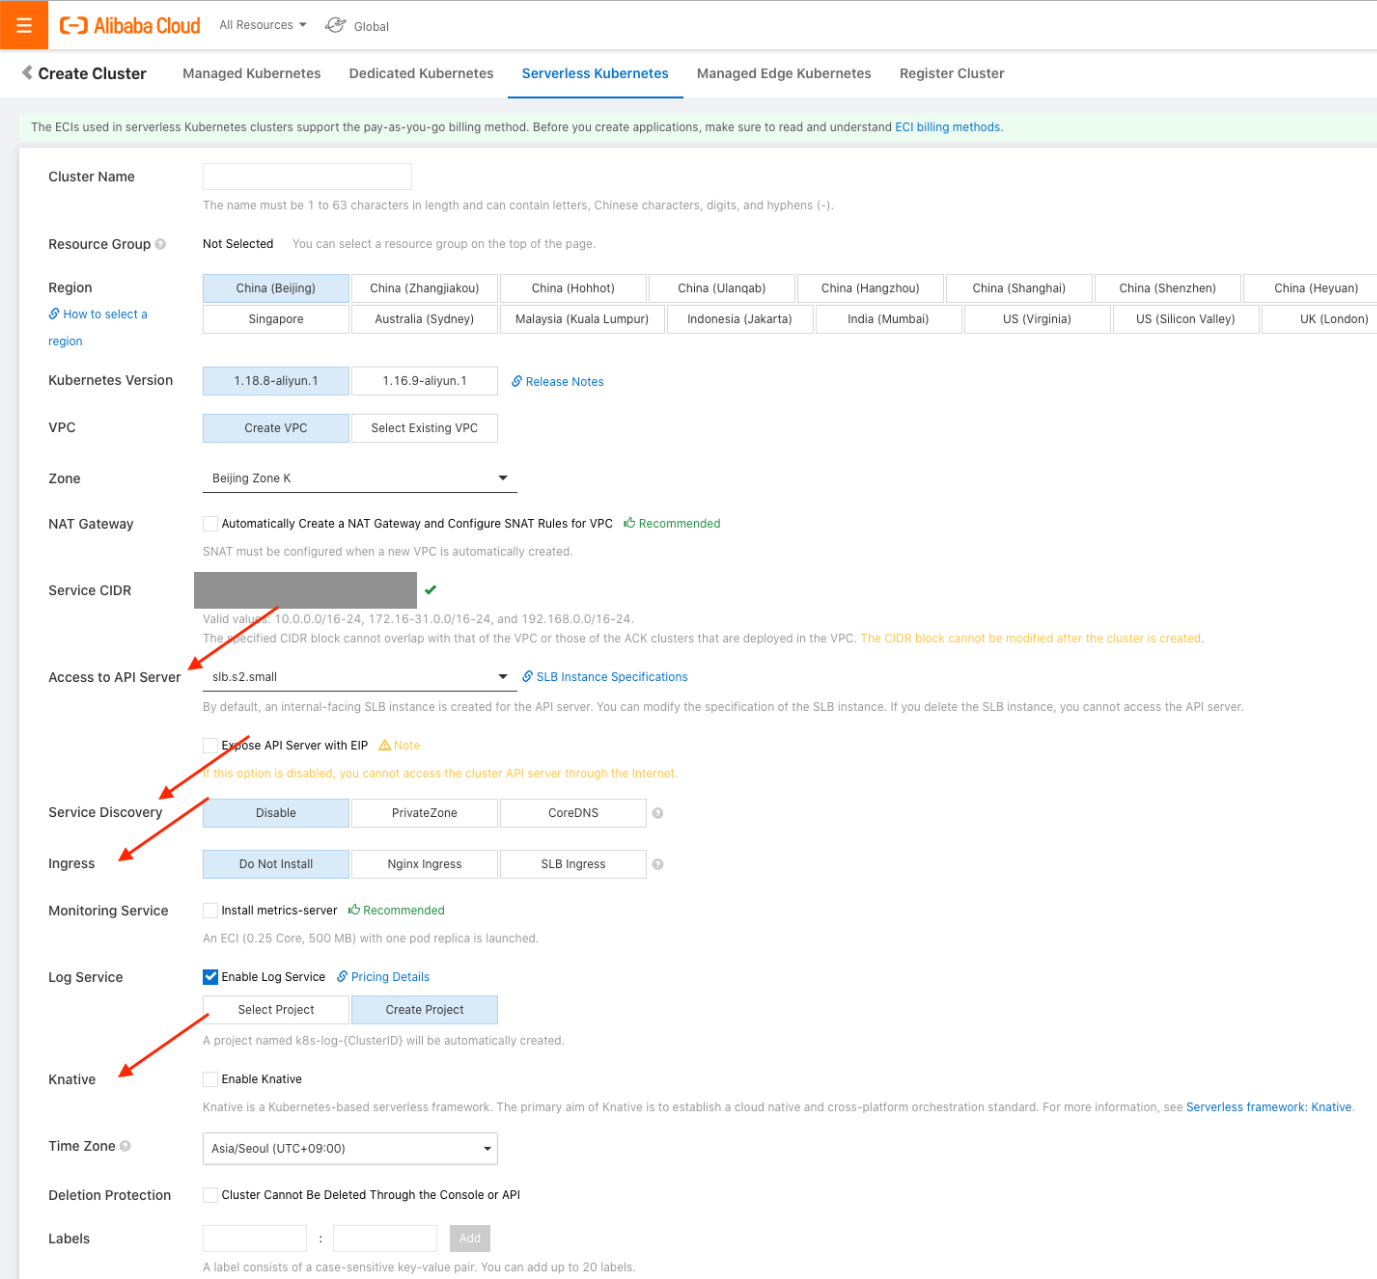
Task: Select the China (Zhangjiakou) region
Action: pyautogui.click(x=424, y=288)
